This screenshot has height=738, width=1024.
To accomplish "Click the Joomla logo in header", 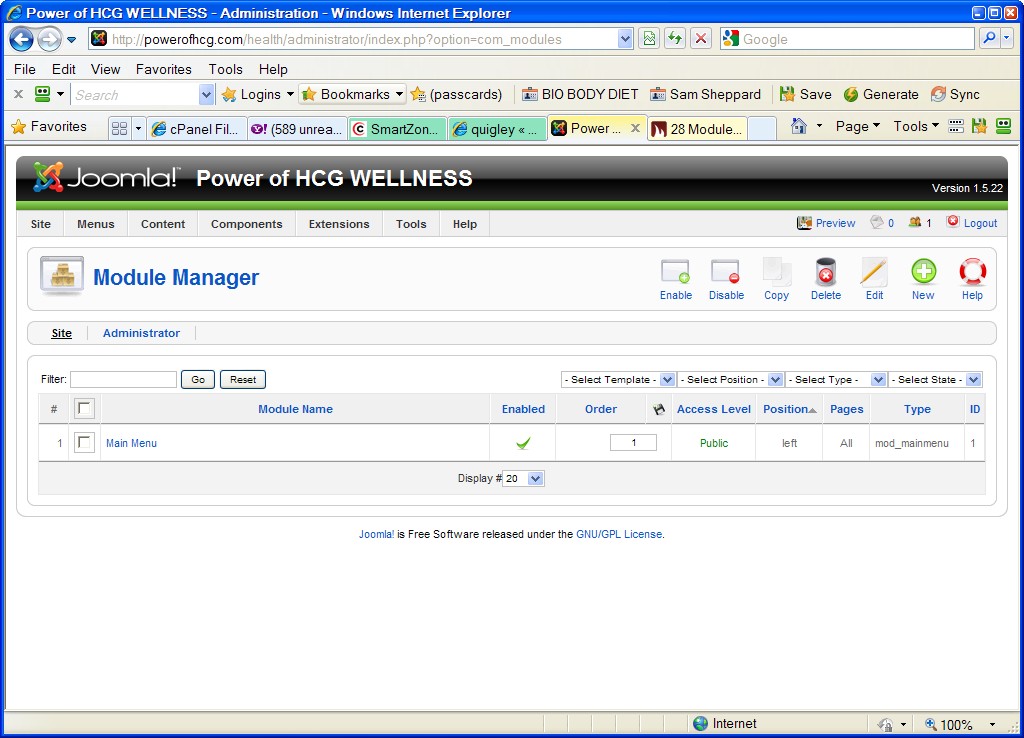I will (105, 177).
